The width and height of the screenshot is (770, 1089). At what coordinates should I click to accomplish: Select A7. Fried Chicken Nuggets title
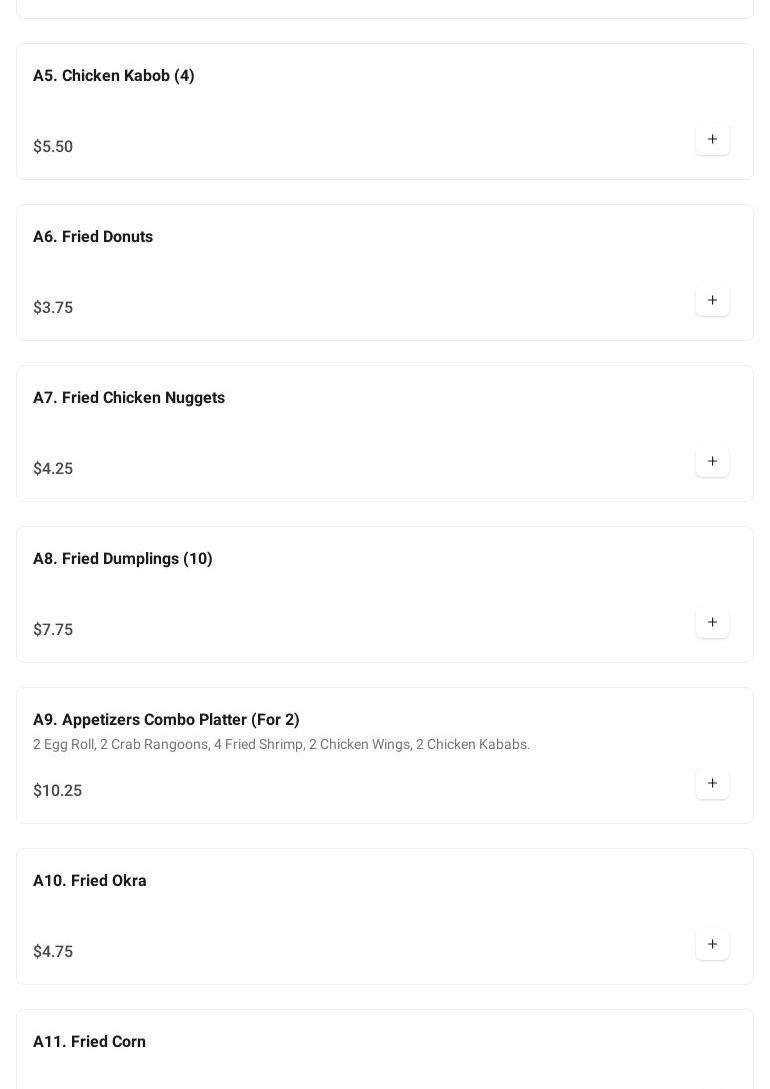coord(129,398)
